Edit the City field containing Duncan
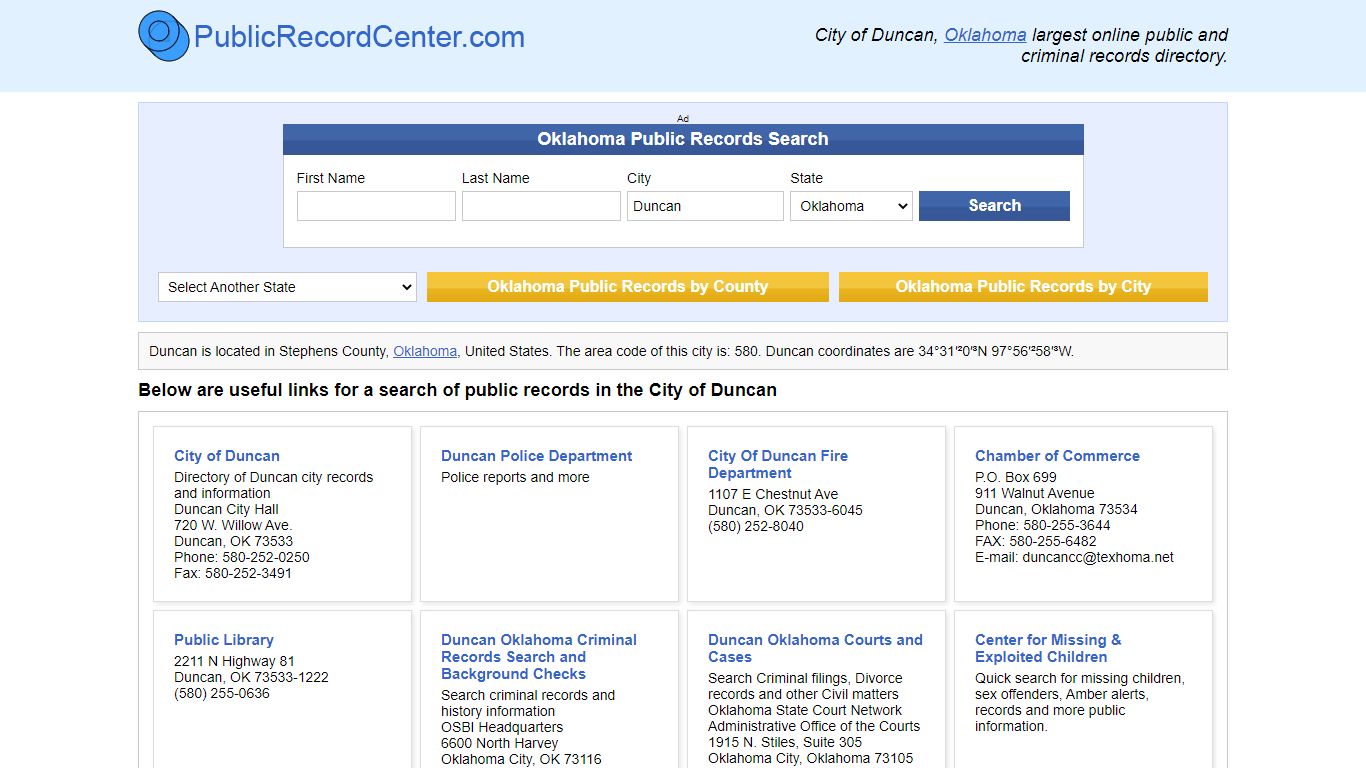Image resolution: width=1366 pixels, height=768 pixels. pyautogui.click(x=705, y=206)
